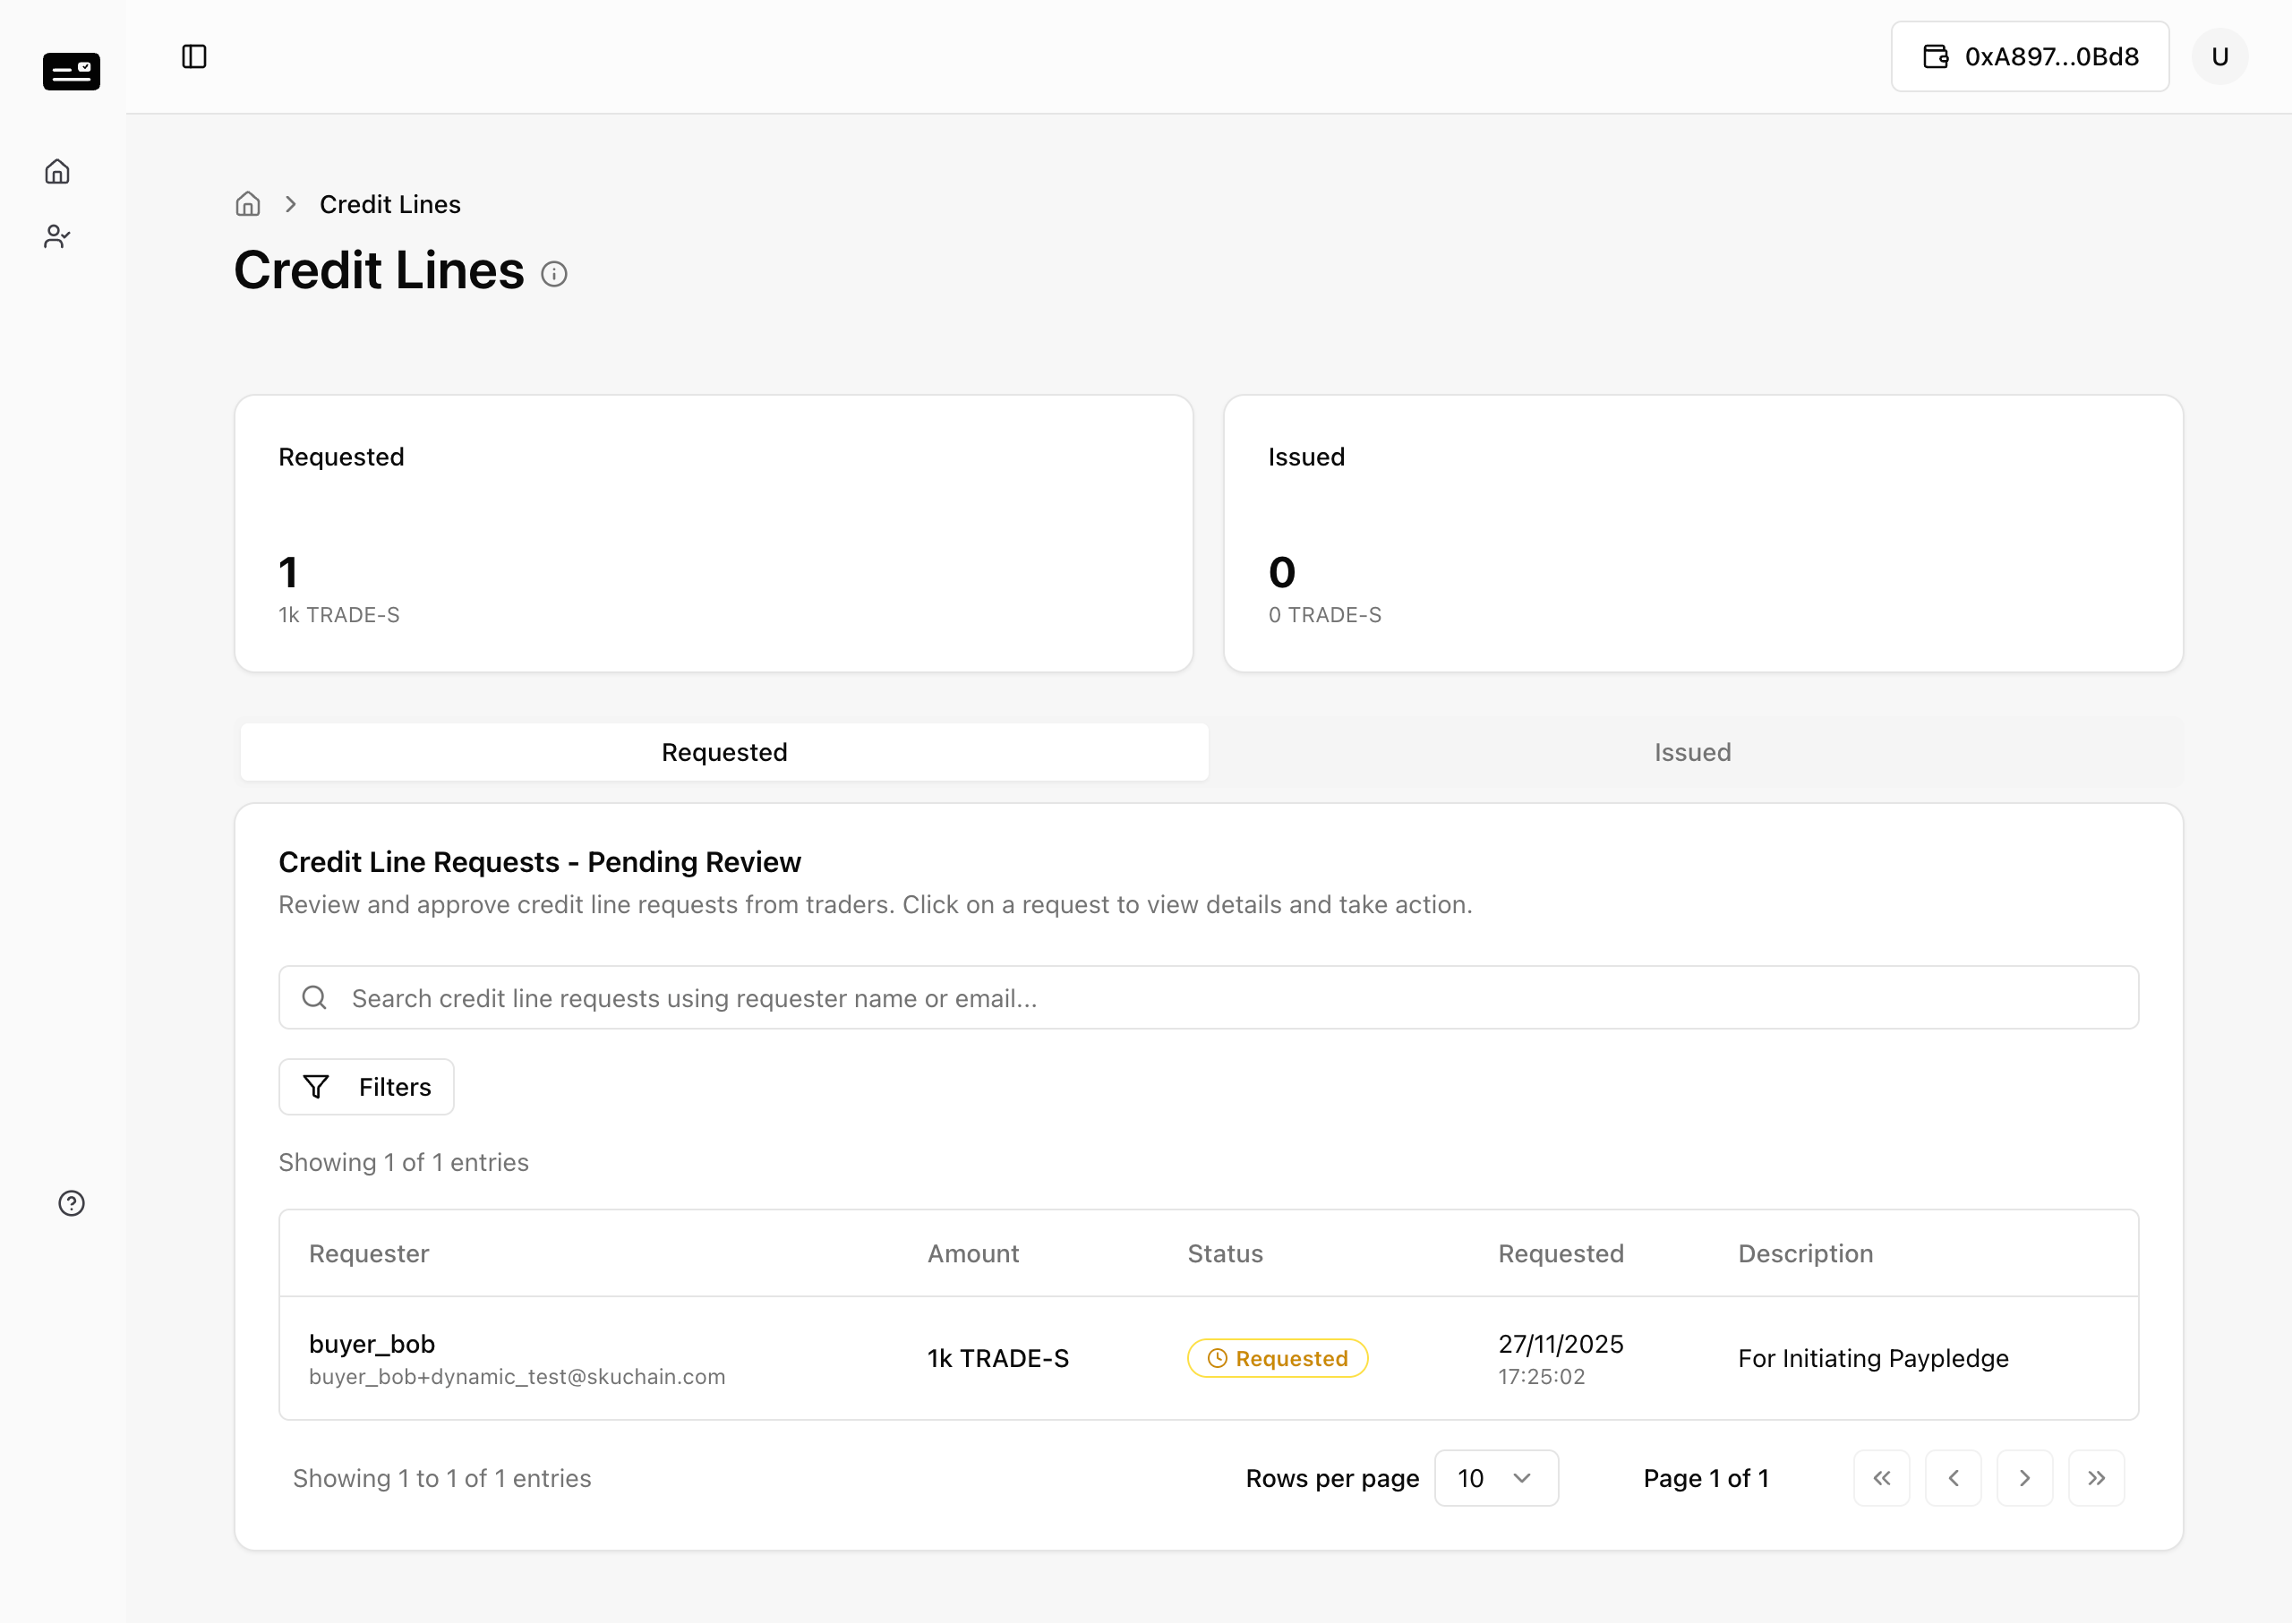This screenshot has width=2292, height=1624.
Task: Click the breadcrumb home icon
Action: [248, 204]
